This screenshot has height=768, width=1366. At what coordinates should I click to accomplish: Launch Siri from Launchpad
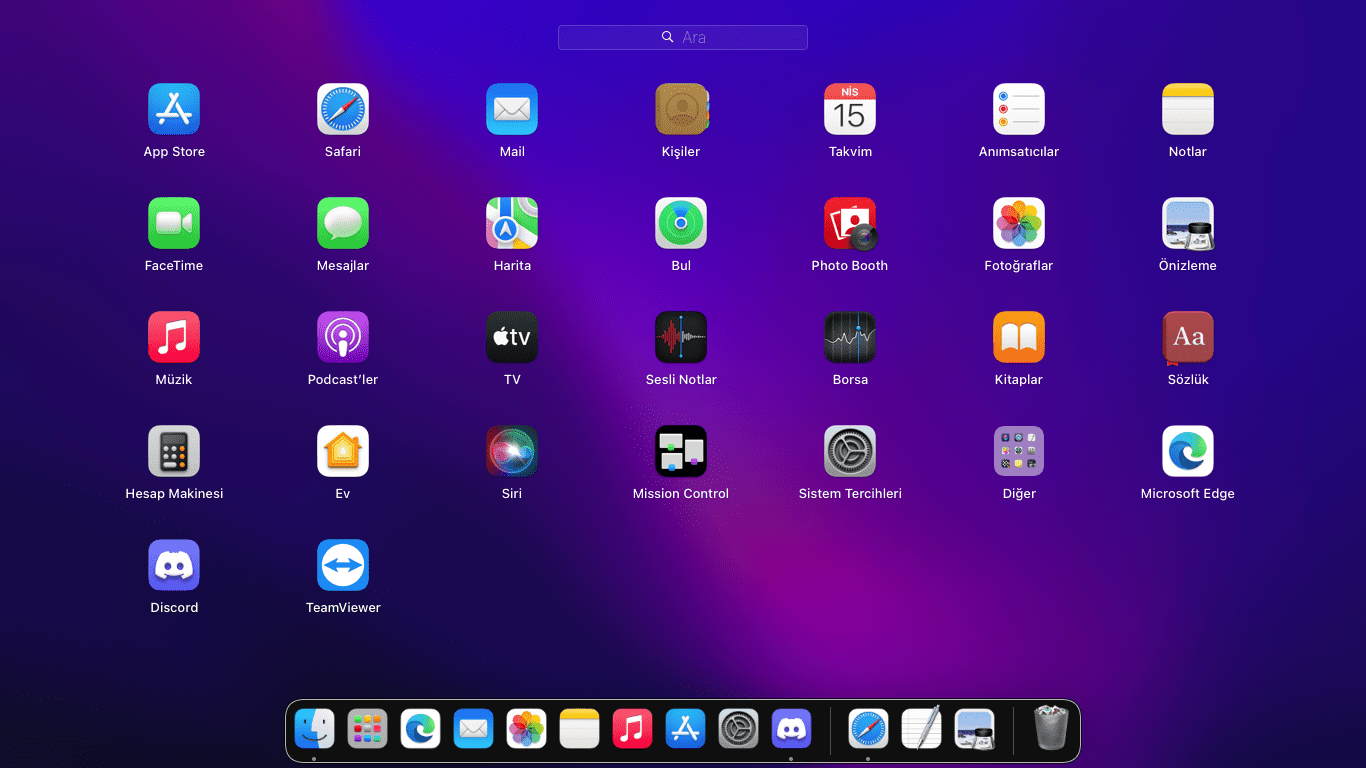click(x=512, y=451)
